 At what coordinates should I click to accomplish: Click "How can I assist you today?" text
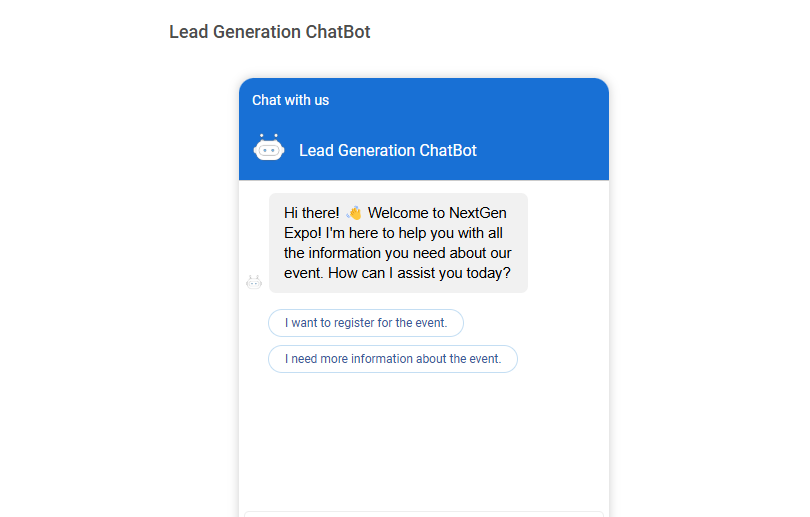pyautogui.click(x=419, y=273)
